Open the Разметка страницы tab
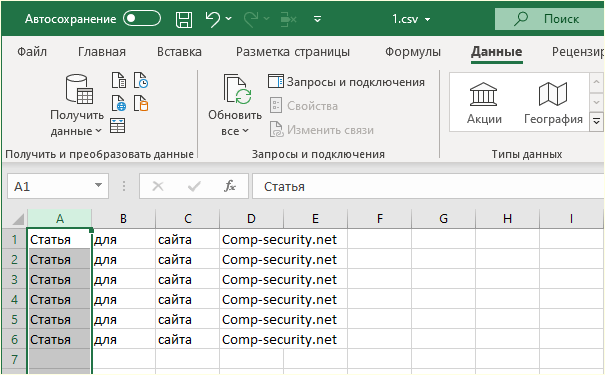 coord(293,52)
